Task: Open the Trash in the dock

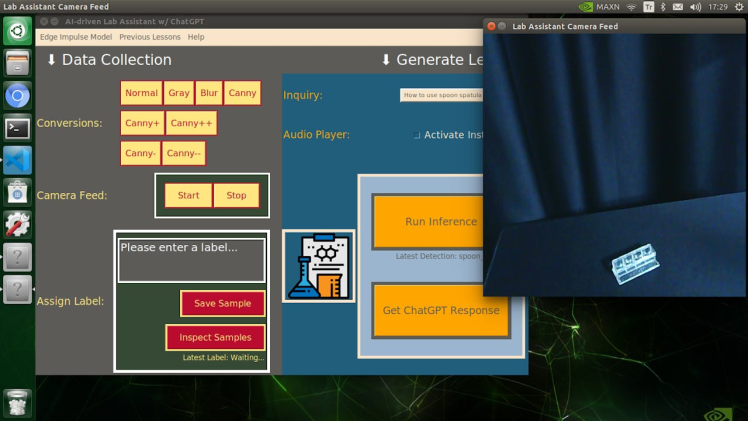Action: (17, 404)
